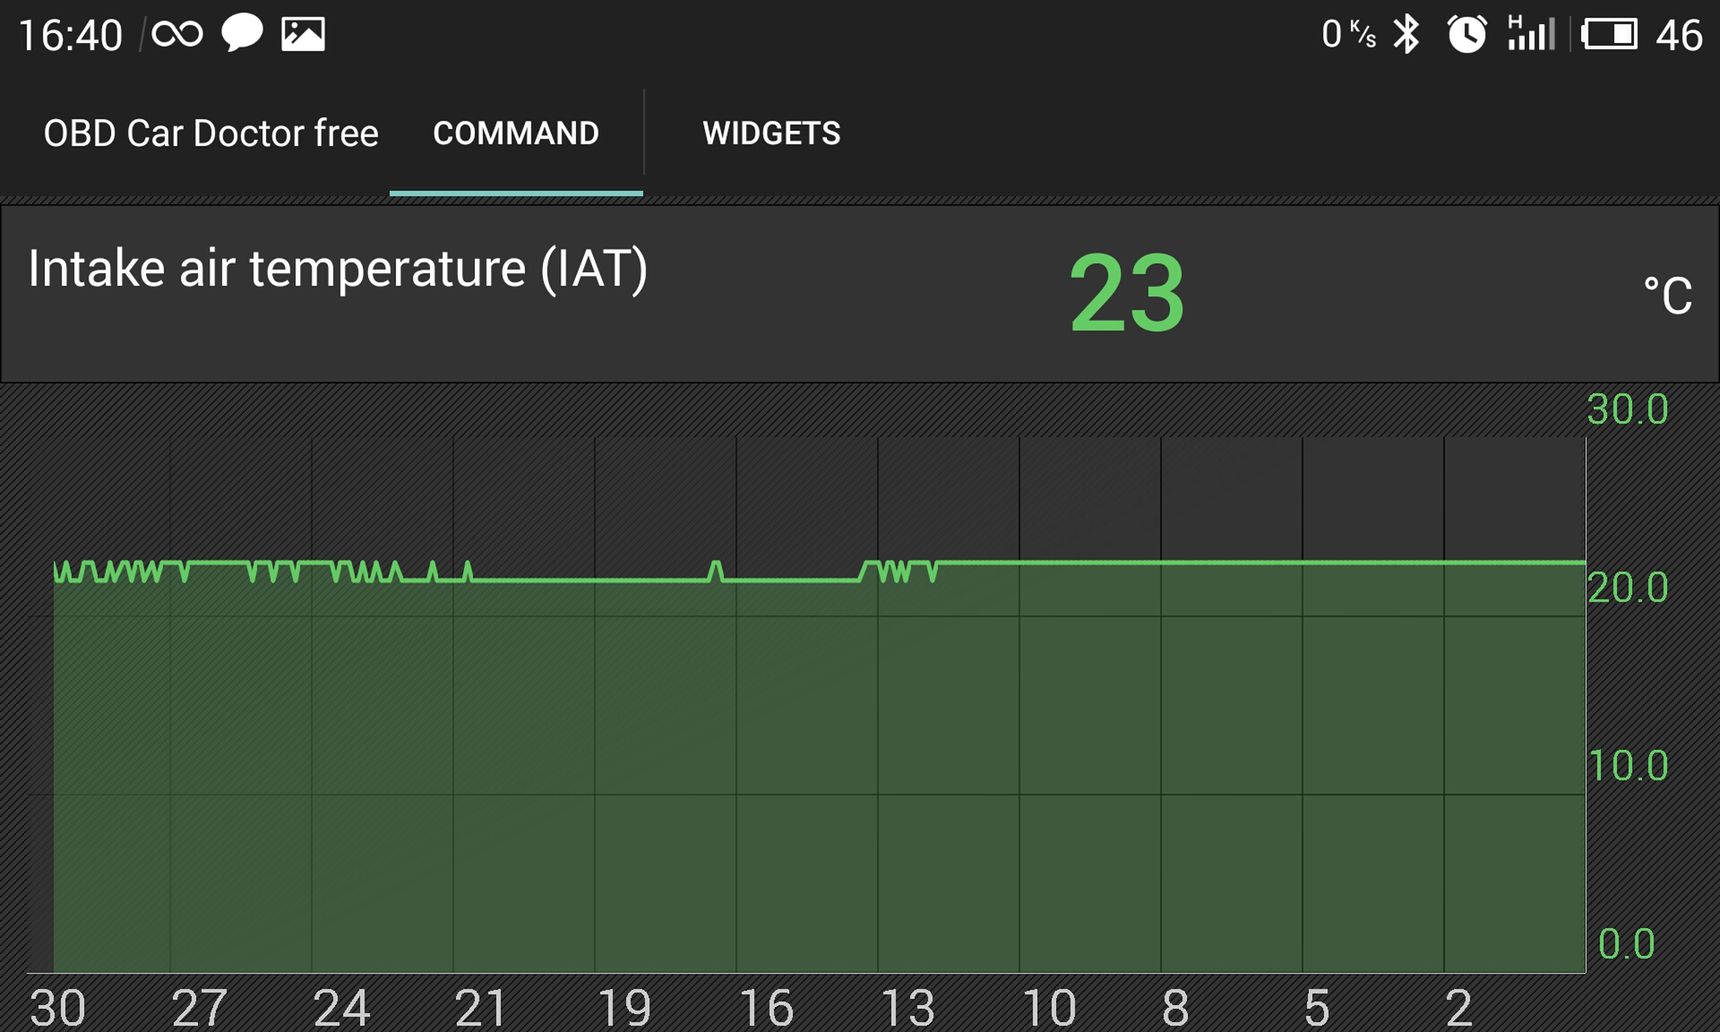Tap the 10.0 y-axis label

click(1627, 767)
